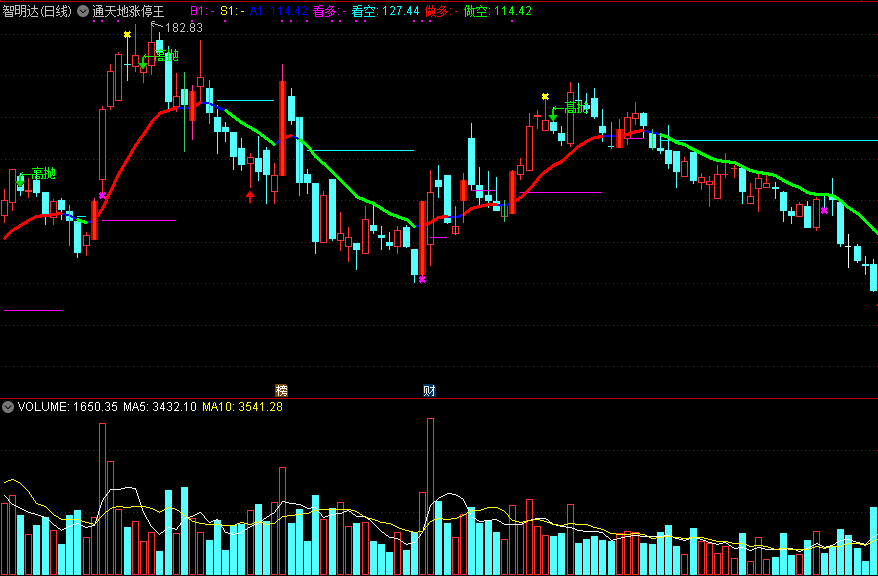The height and width of the screenshot is (576, 878).
Task: Click the MA5: 3432.10 volume average label
Action: (x=160, y=407)
